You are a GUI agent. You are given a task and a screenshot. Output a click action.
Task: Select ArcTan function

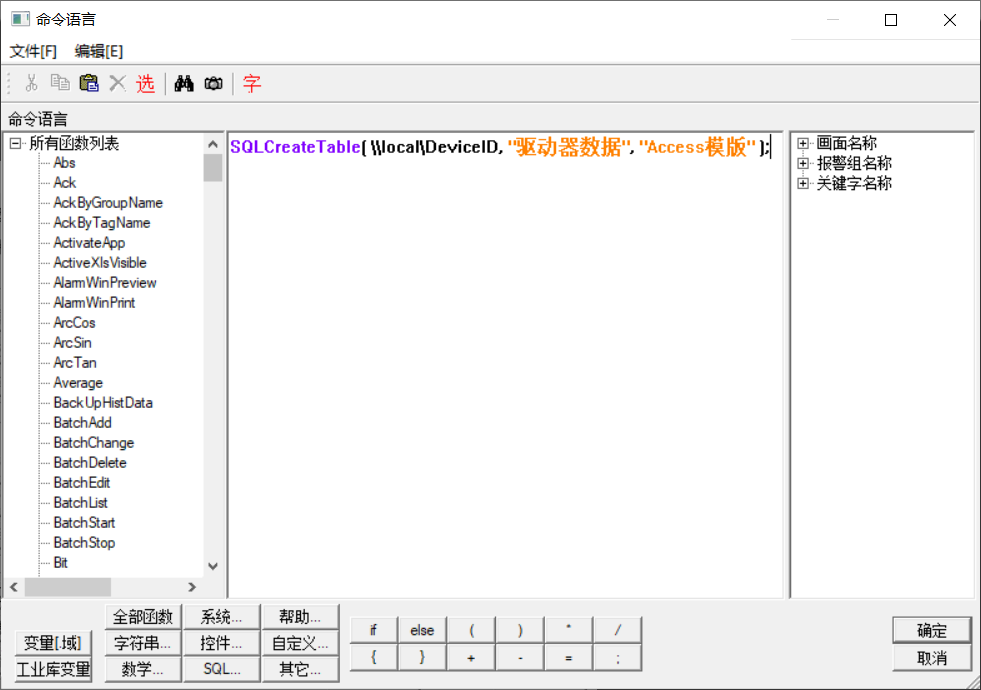click(x=75, y=363)
